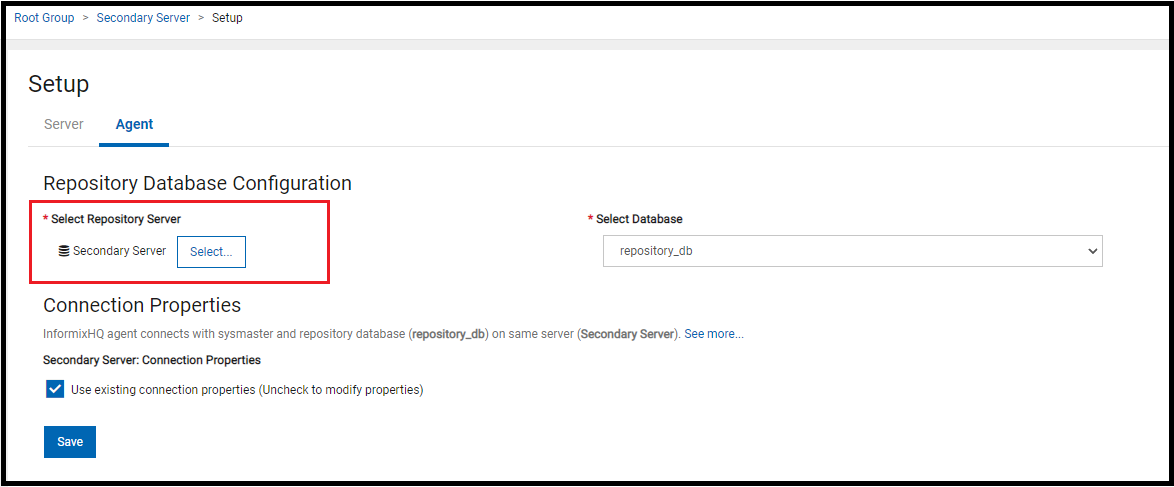Click the Select Repository Server label
The image size is (1174, 487).
click(x=115, y=219)
